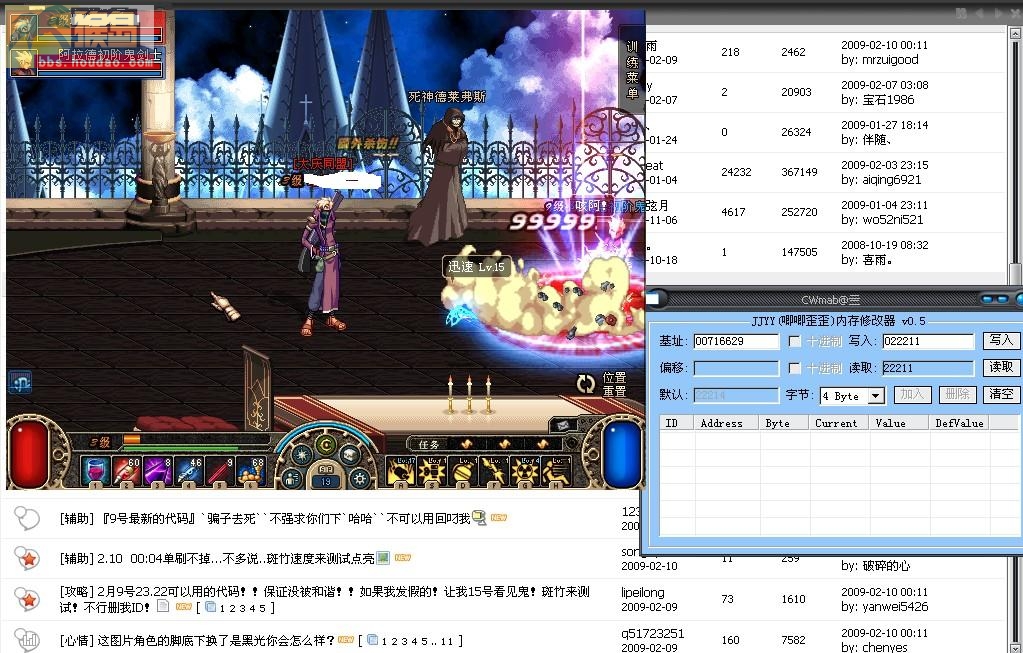Image resolution: width=1023 pixels, height=653 pixels.
Task: Use the red potion in quick slot 1
Action: (95, 471)
